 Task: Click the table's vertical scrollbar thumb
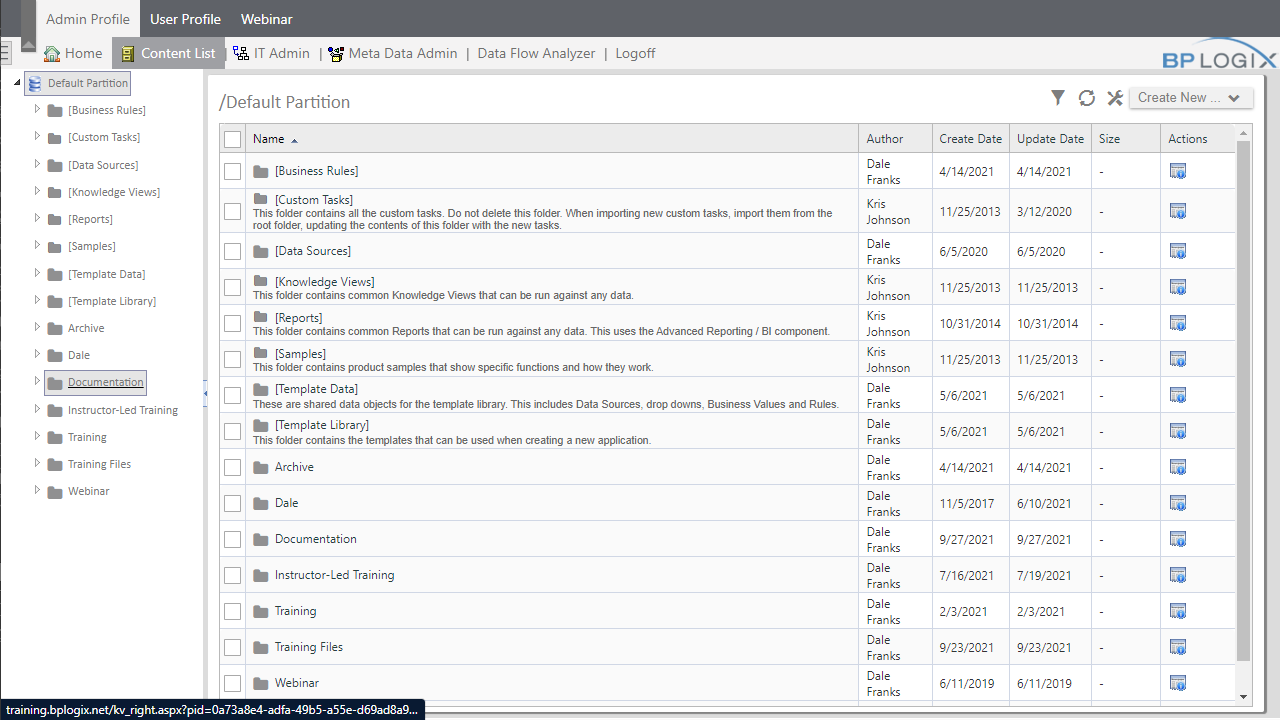[x=1244, y=400]
